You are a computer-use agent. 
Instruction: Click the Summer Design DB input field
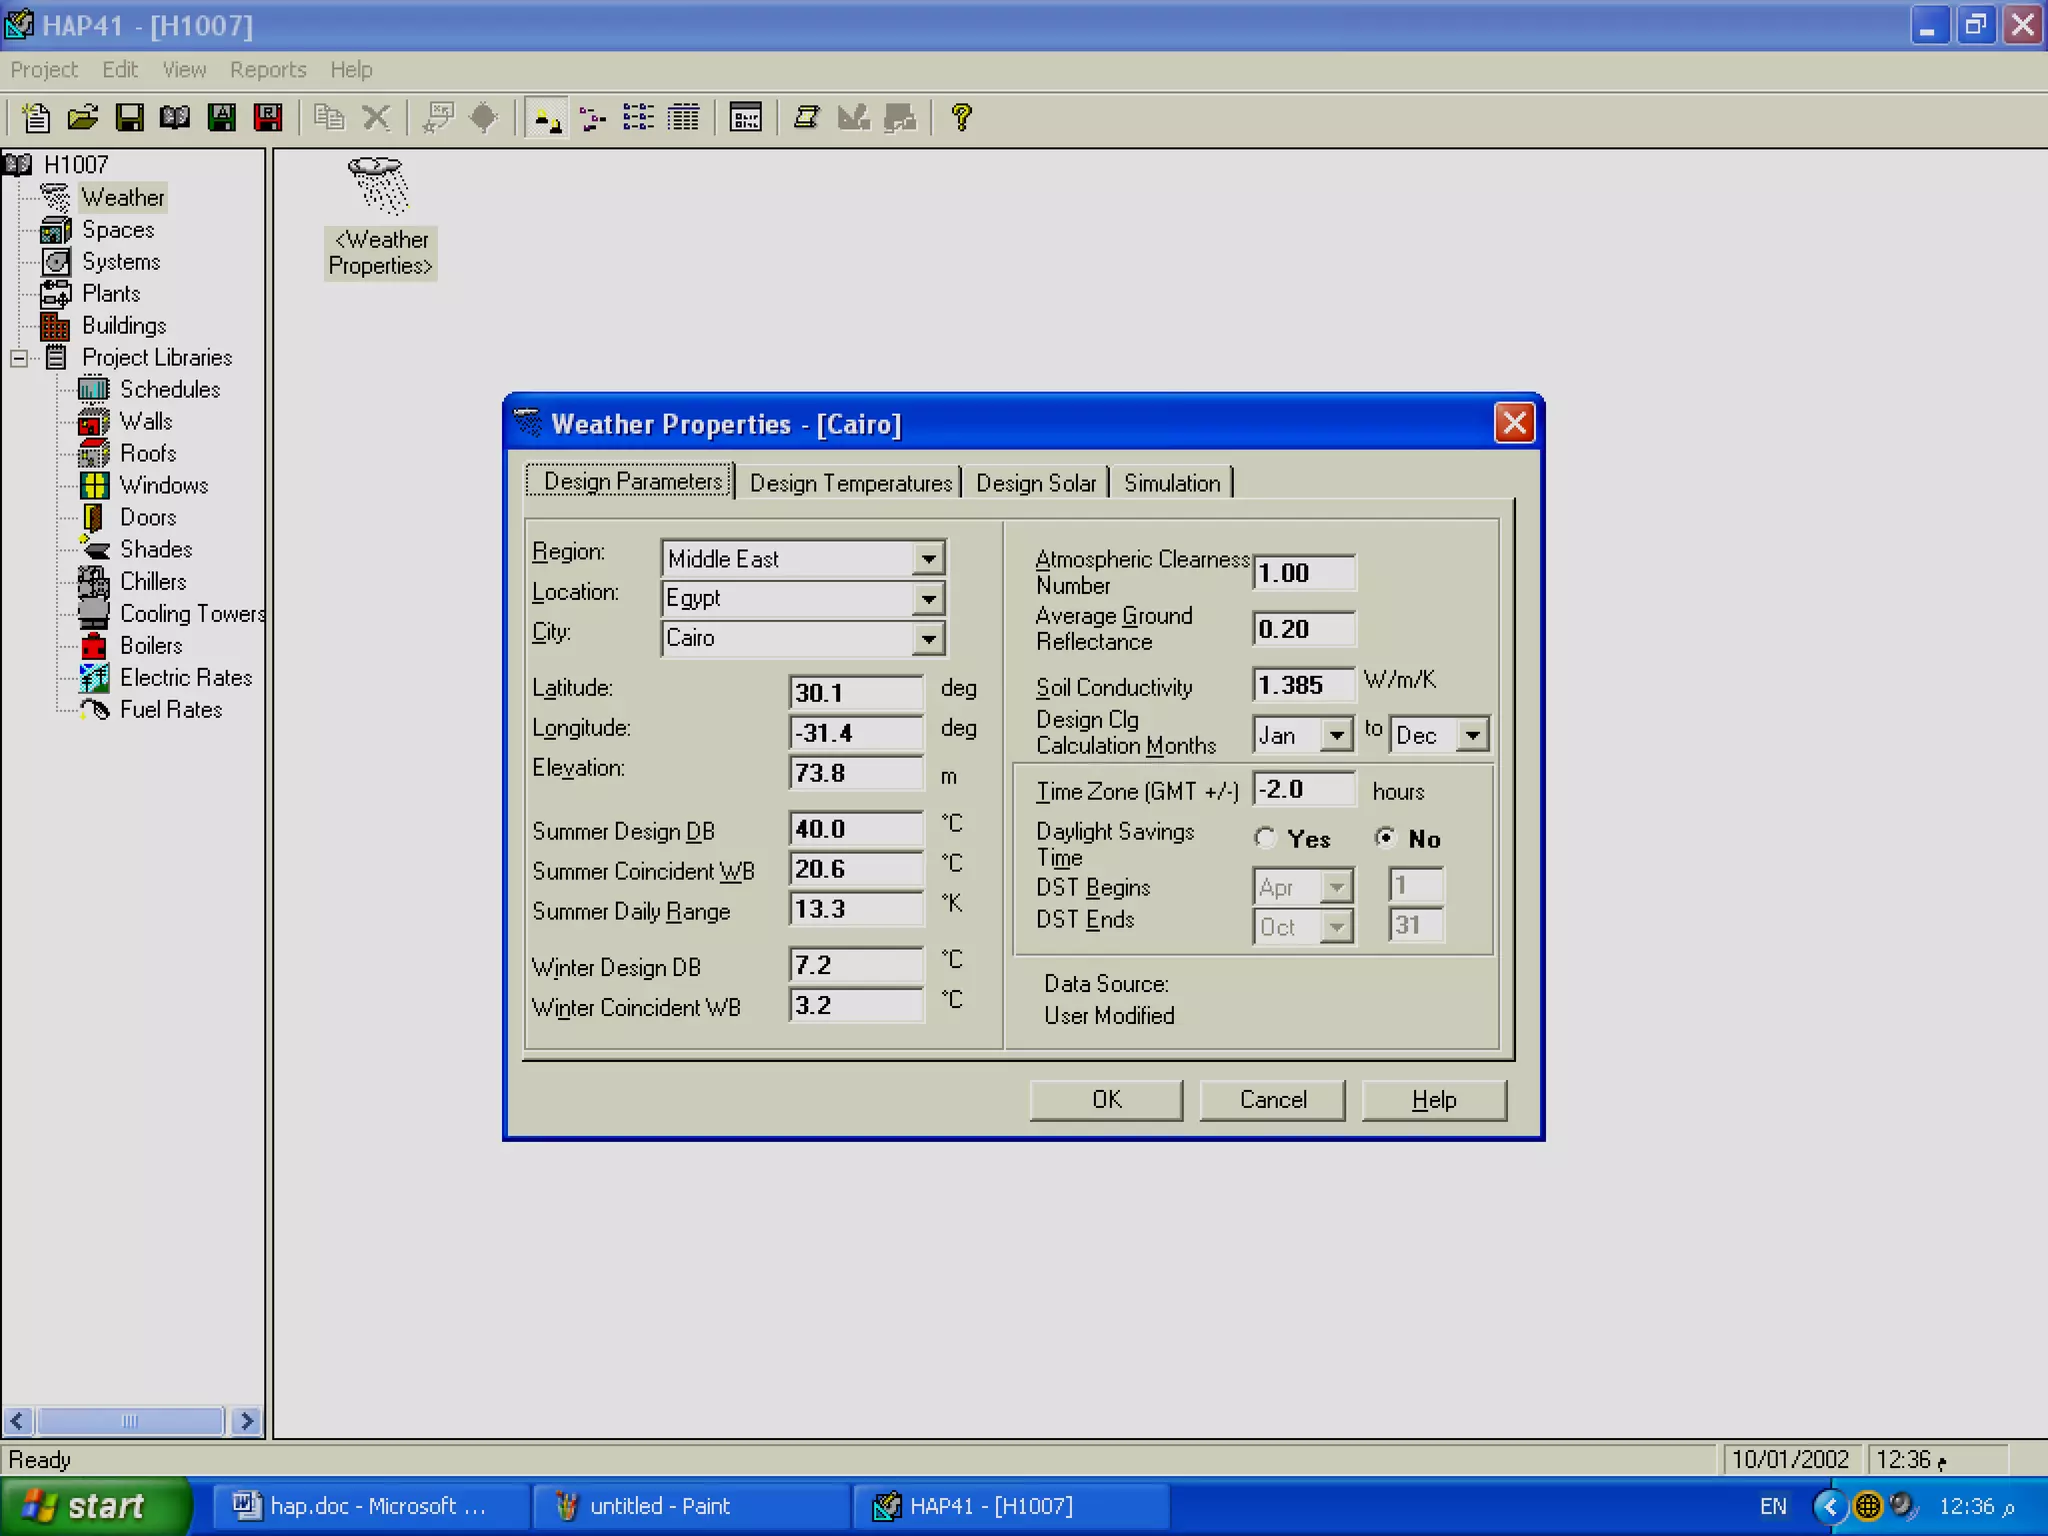856,829
